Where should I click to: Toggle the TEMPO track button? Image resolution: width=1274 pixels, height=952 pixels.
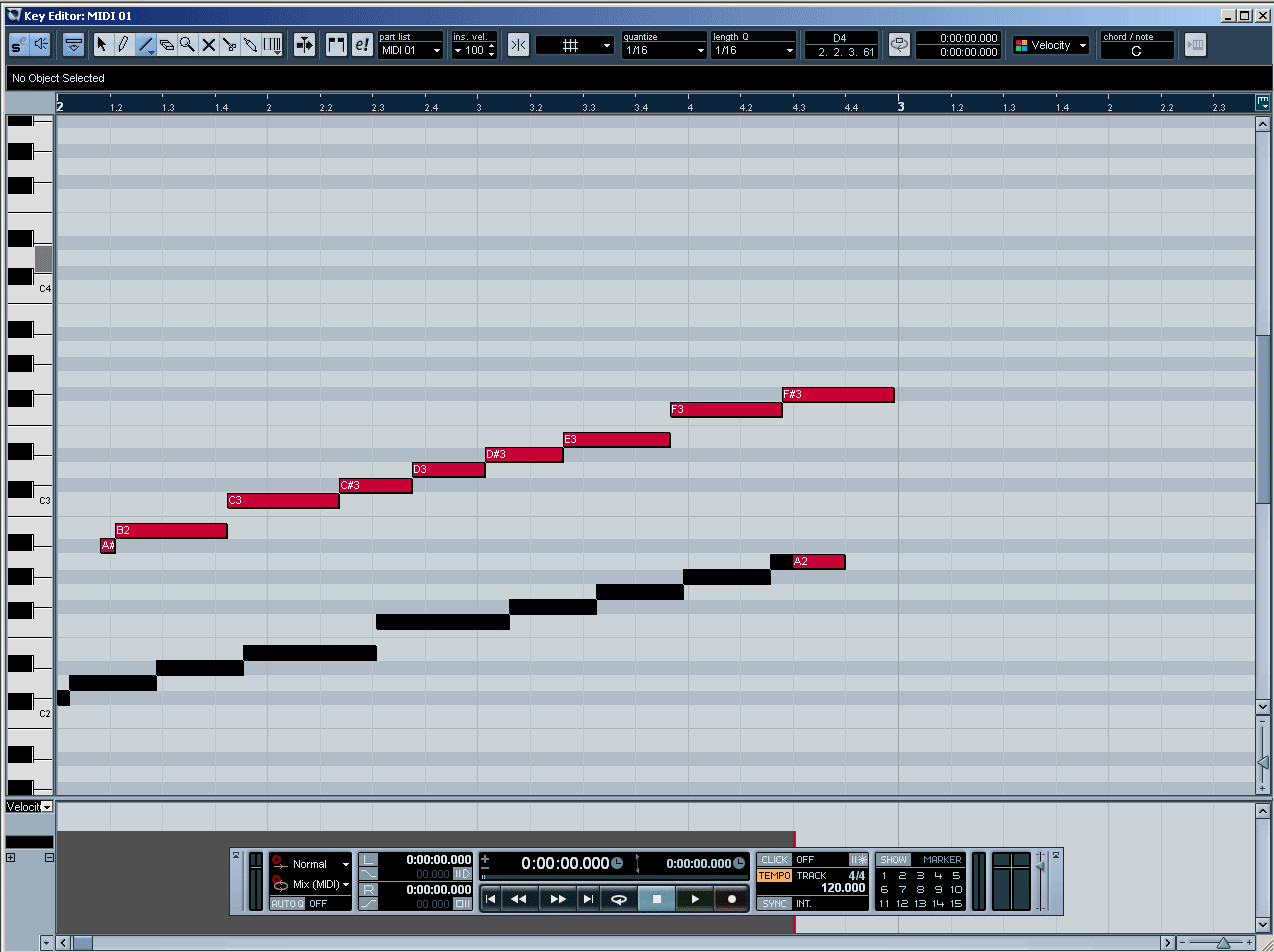point(774,876)
